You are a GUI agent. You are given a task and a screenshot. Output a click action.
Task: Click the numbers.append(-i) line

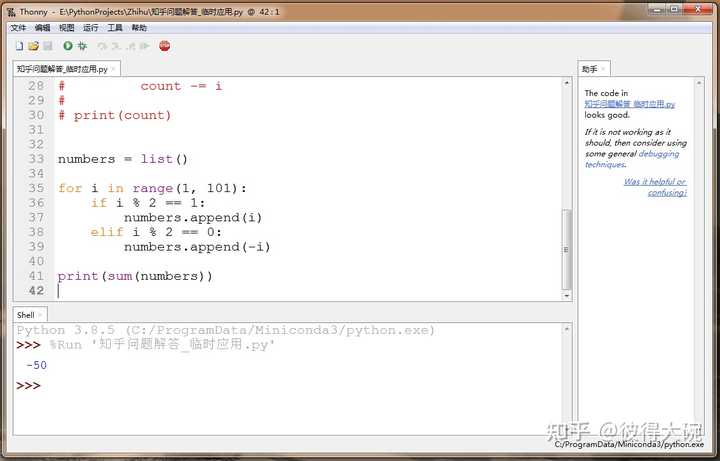click(197, 247)
